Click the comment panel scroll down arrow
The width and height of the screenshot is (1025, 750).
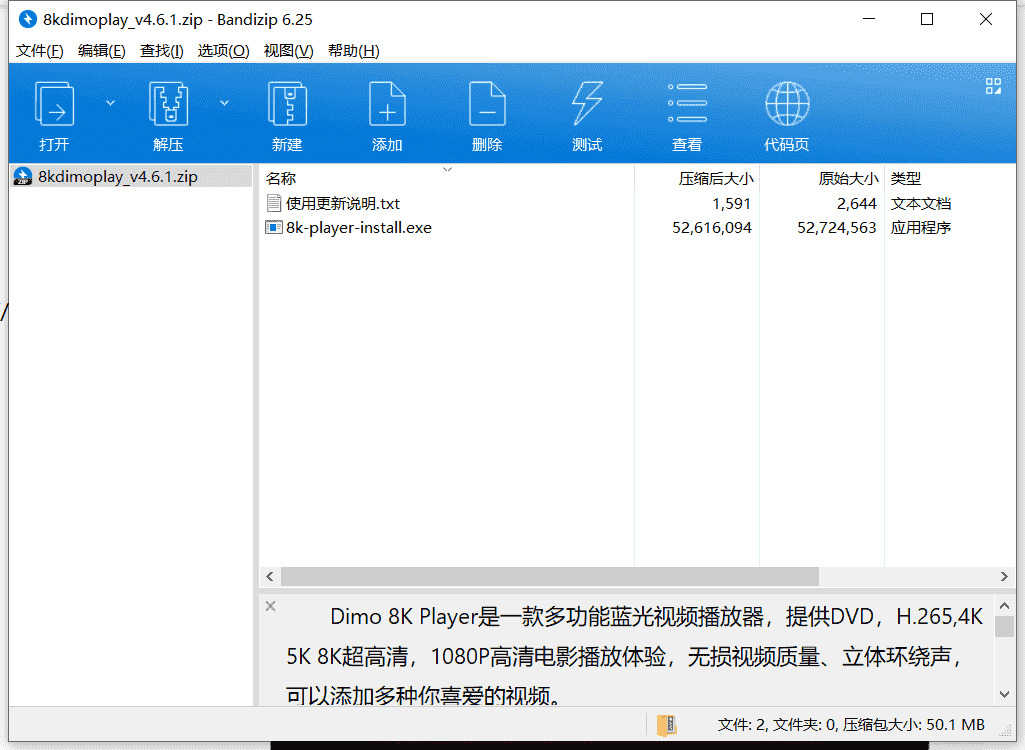1005,694
